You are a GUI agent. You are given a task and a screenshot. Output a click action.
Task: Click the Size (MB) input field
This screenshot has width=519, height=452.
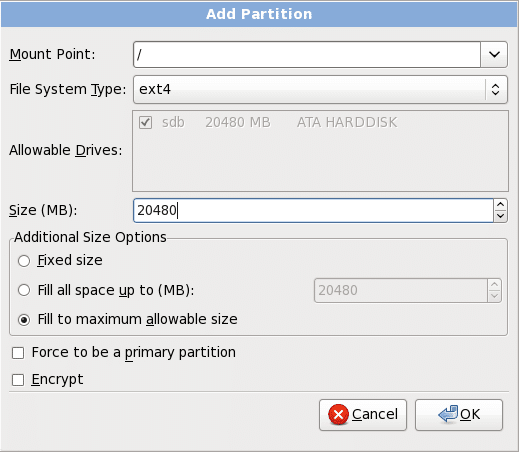click(x=313, y=210)
